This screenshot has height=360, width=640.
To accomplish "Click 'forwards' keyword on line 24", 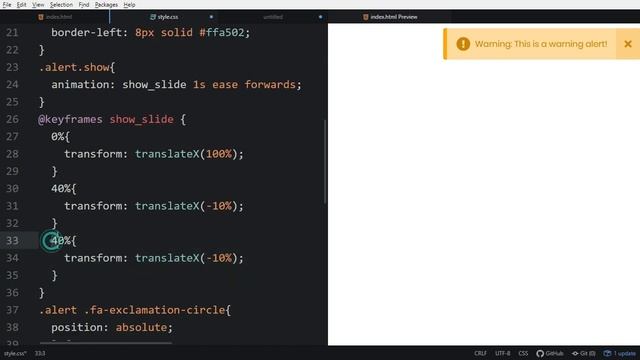I will (x=270, y=84).
